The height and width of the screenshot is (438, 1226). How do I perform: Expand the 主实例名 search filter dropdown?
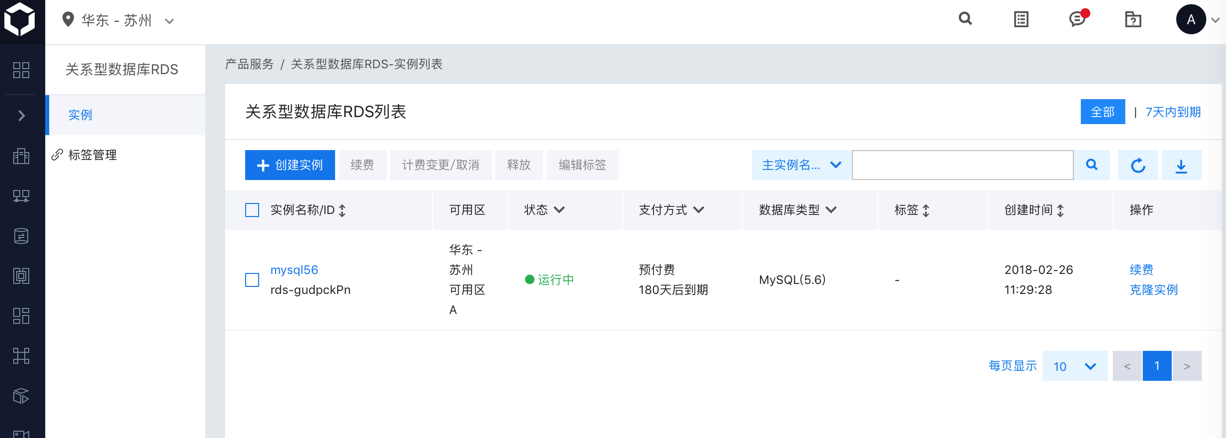pos(801,165)
